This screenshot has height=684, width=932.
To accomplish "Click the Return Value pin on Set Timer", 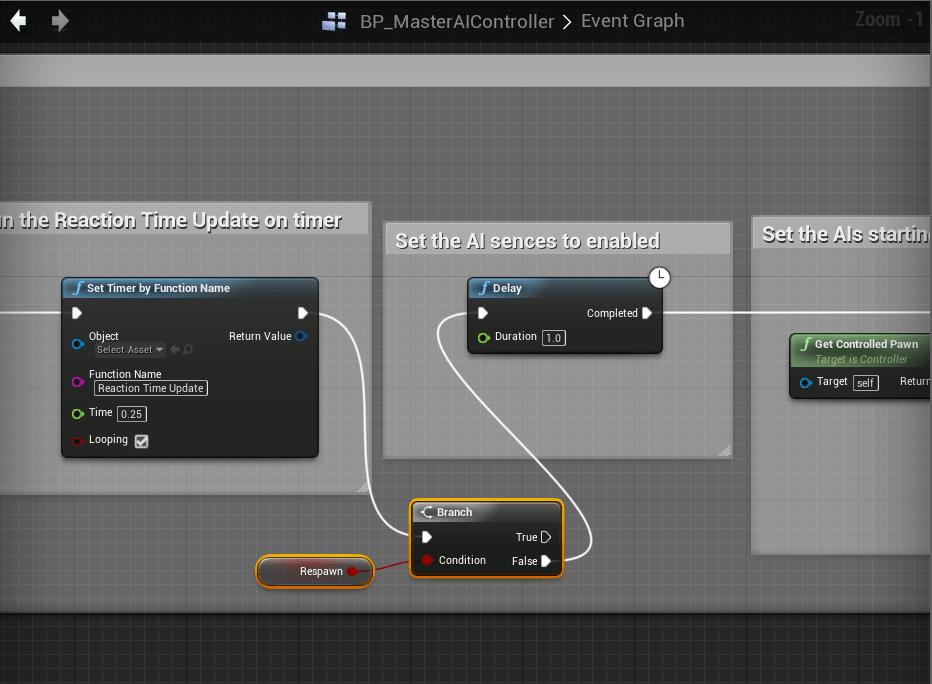I will 301,336.
